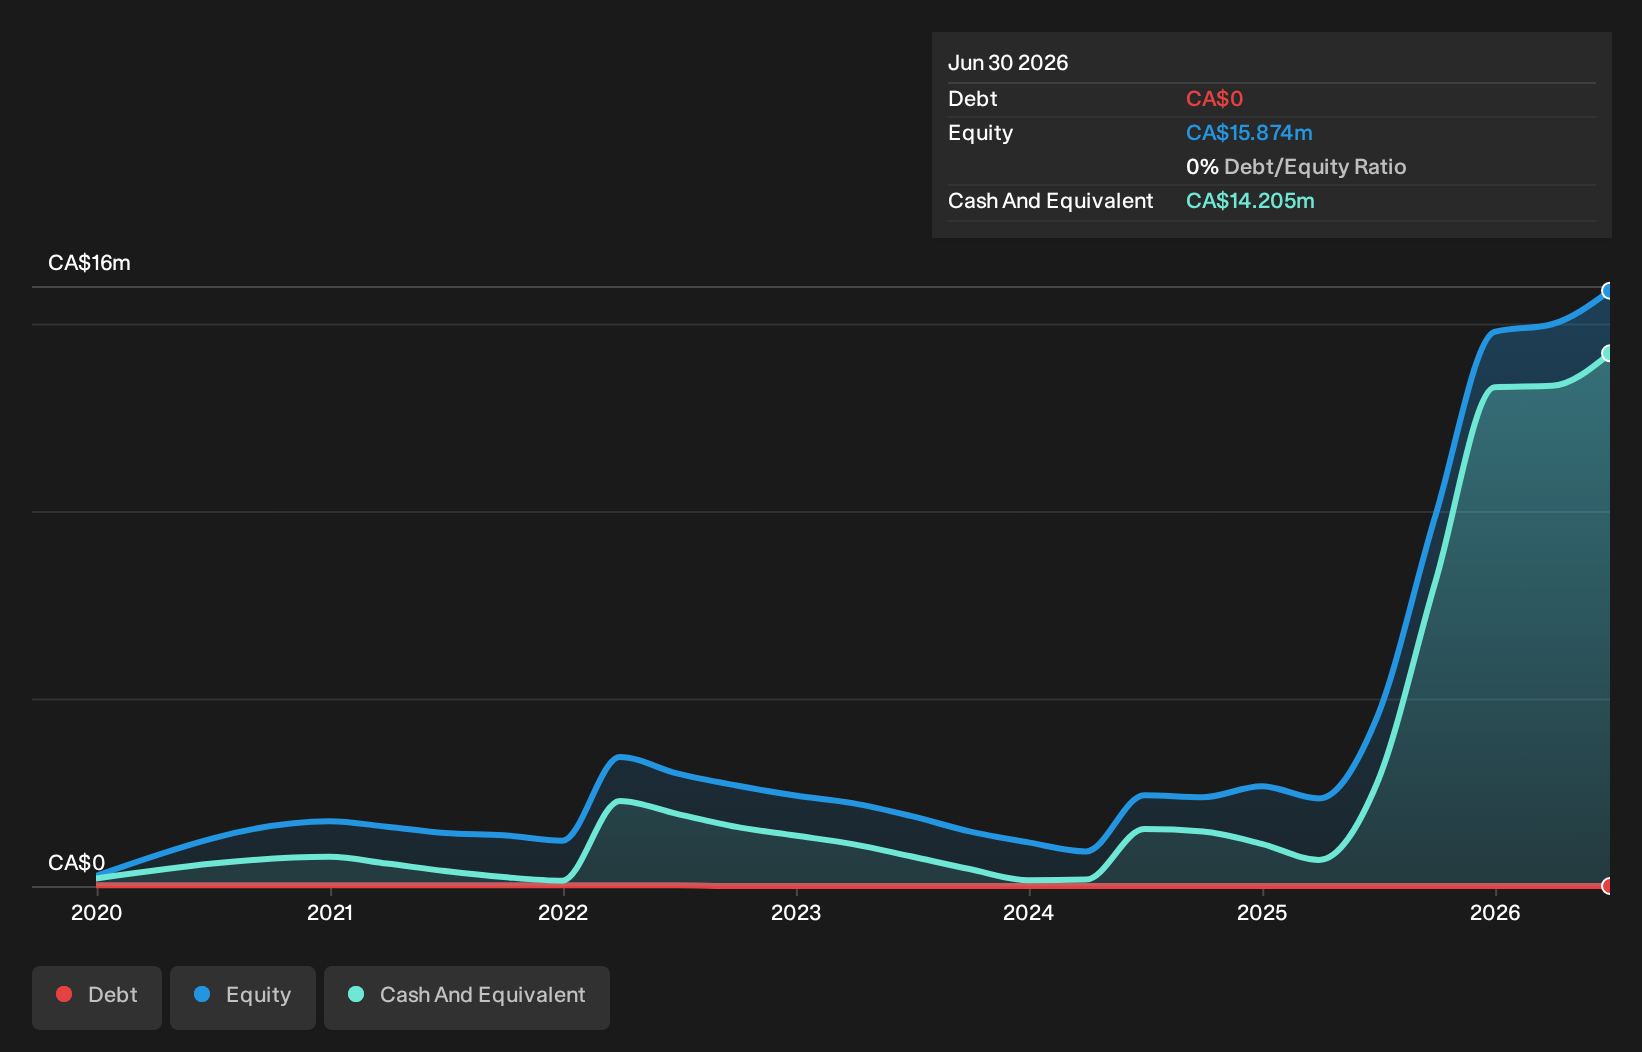Click the 0% Debt/Equity Ratio text
The width and height of the screenshot is (1642, 1052).
(1296, 167)
